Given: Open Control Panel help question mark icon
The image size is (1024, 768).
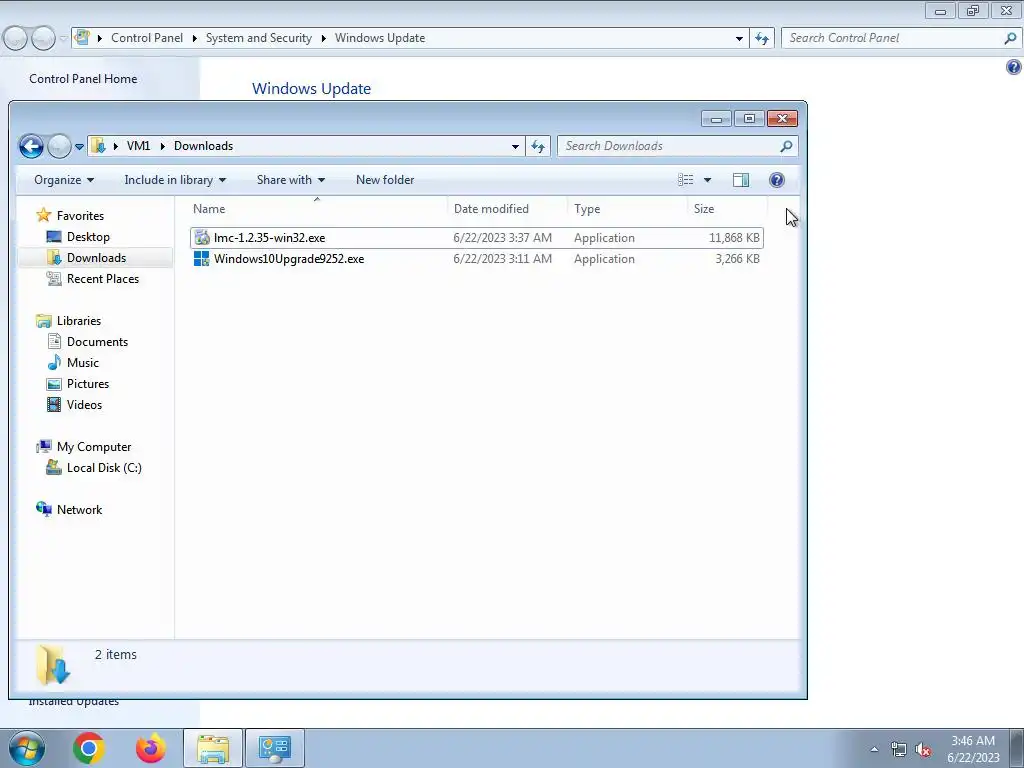Looking at the screenshot, I should coord(1014,67).
